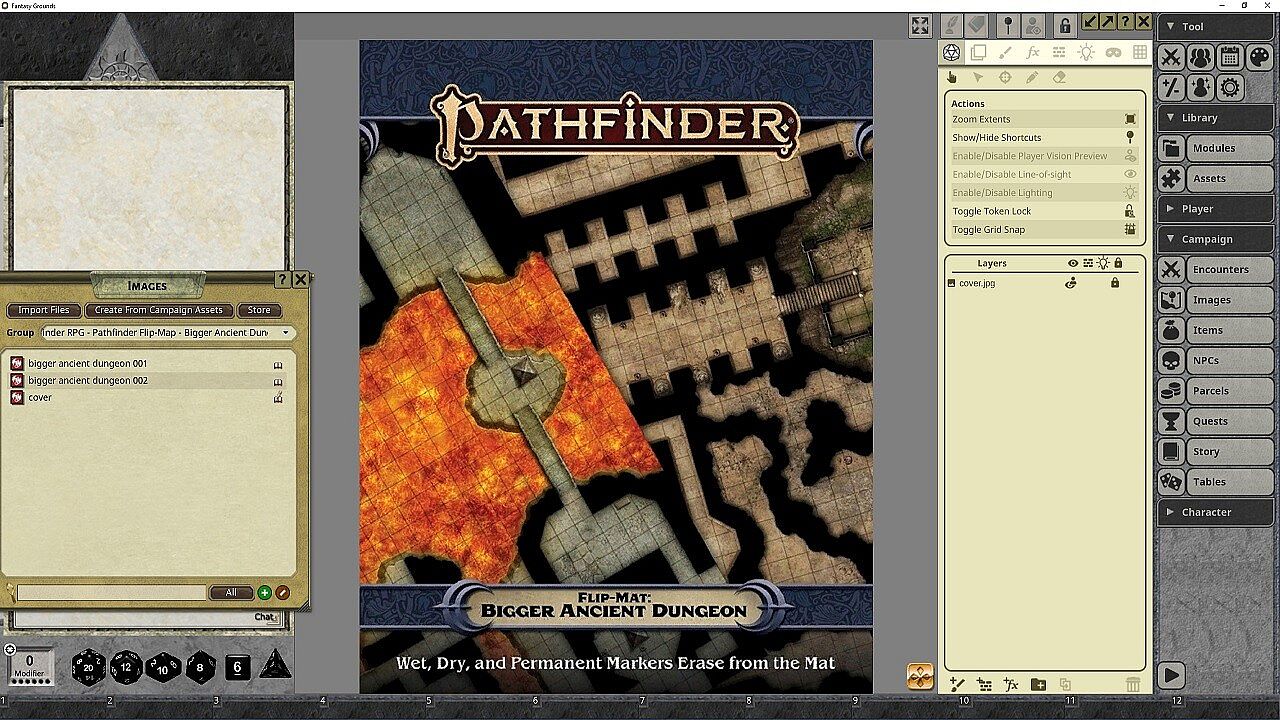The image size is (1280, 720).
Task: Select the pointing hand interact tool
Action: tap(952, 78)
